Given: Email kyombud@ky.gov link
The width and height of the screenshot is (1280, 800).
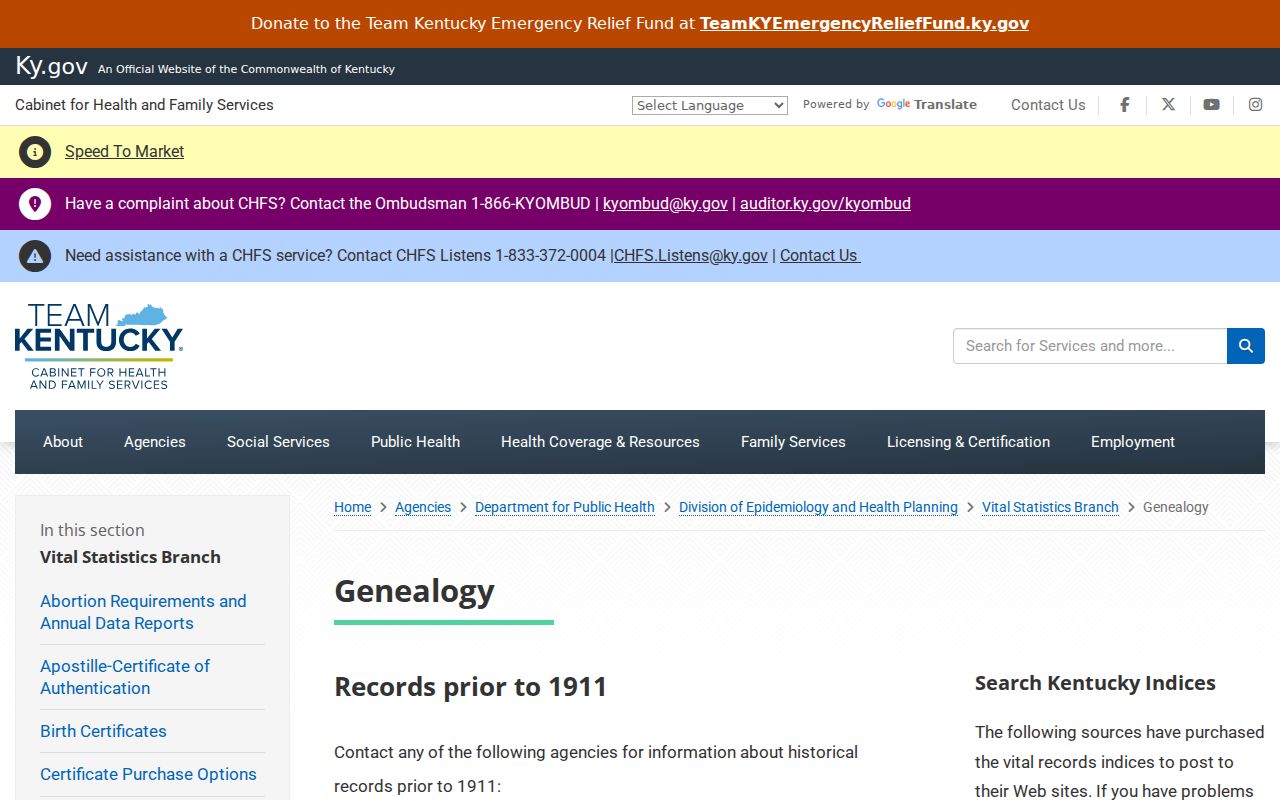Looking at the screenshot, I should pos(665,204).
